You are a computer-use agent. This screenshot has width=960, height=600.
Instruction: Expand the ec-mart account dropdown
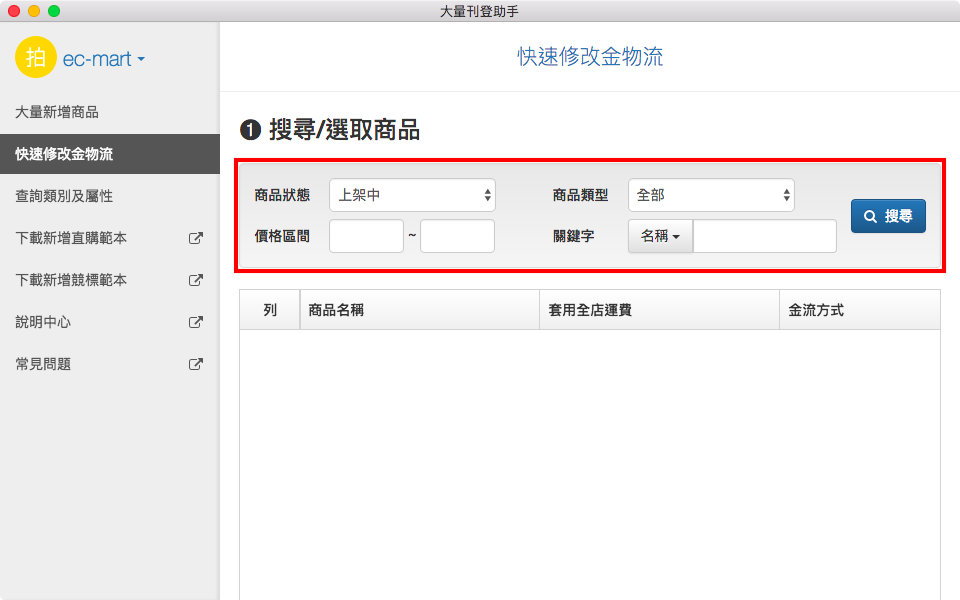coord(104,59)
